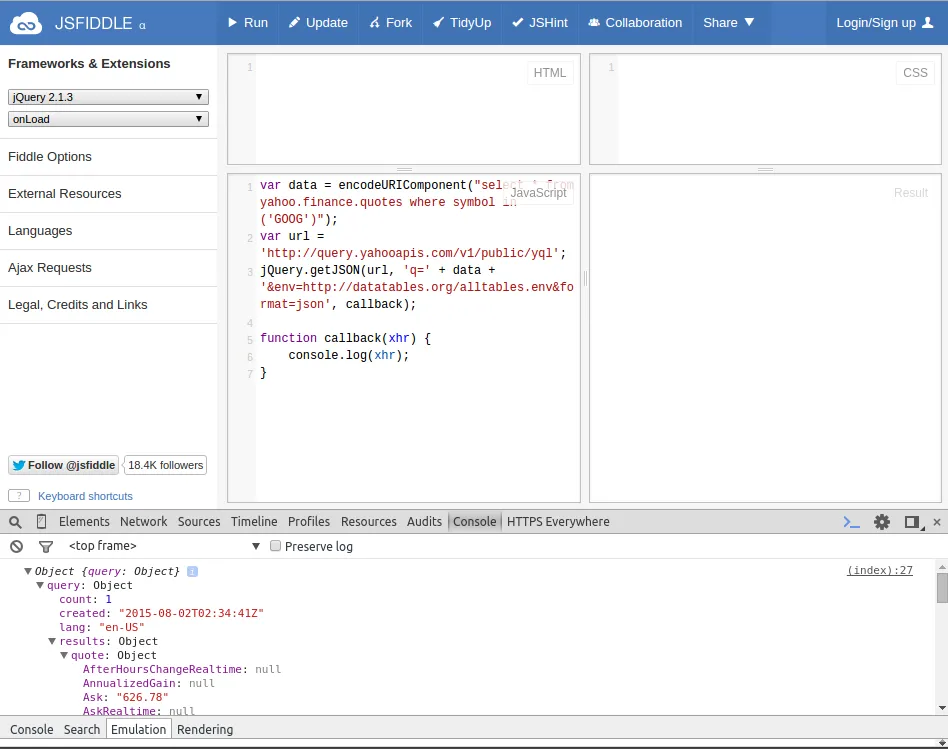Screen dimensions: 948x749
Task: Open the jQuery 2.1.3 framework dropdown
Action: click(x=108, y=97)
